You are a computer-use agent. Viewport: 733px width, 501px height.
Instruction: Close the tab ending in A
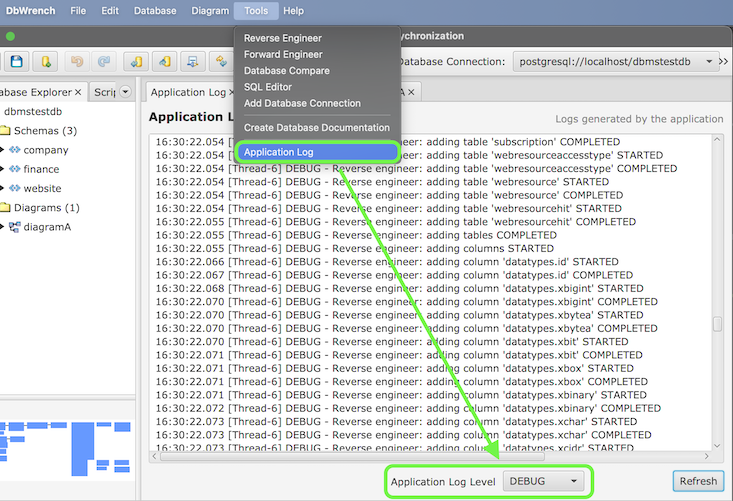(411, 92)
